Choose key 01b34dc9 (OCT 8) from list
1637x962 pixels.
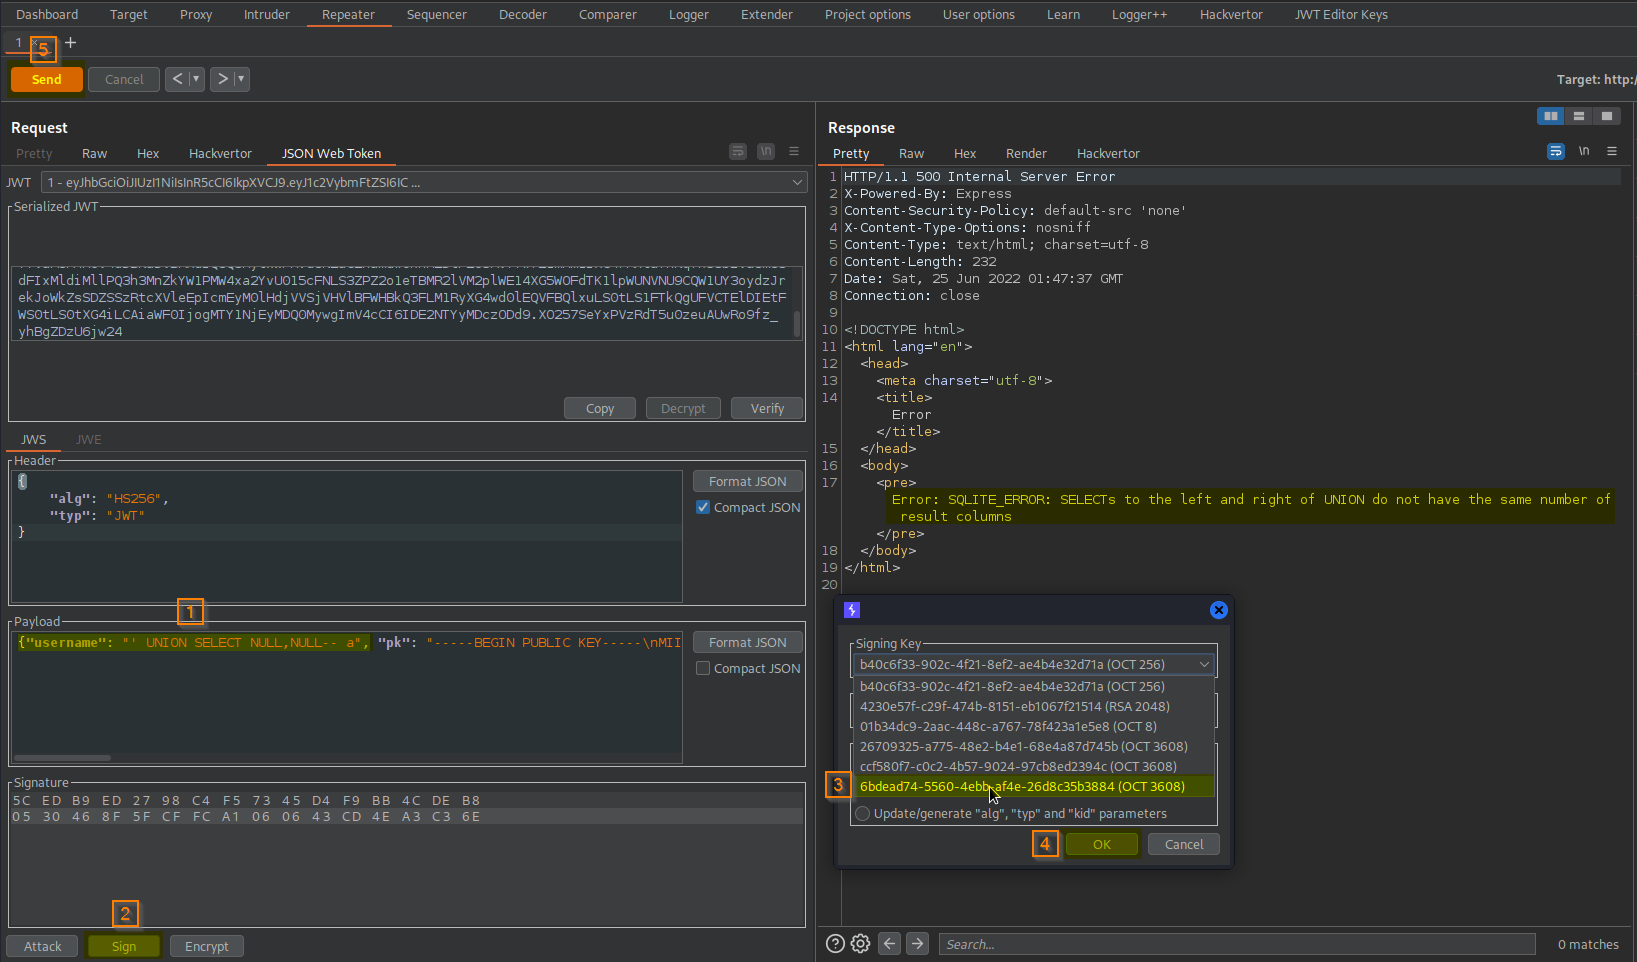click(x=1034, y=727)
